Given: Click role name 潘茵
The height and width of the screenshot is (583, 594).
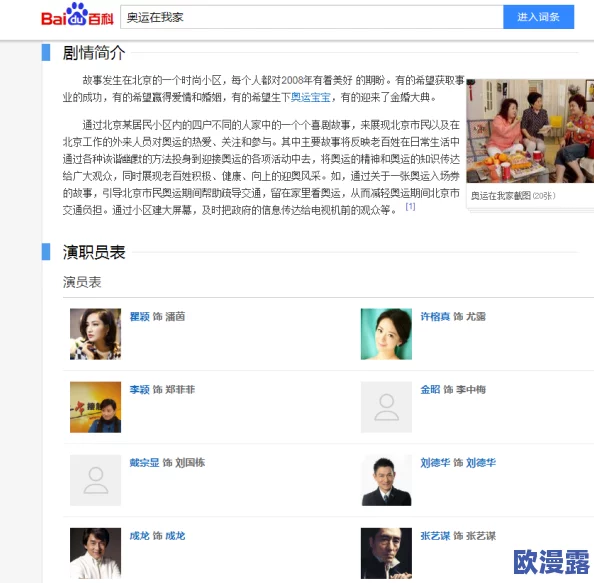Looking at the screenshot, I should click(175, 316).
